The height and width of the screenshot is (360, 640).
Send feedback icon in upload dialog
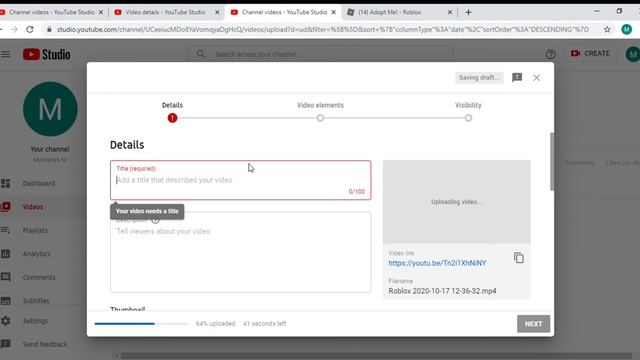(x=517, y=78)
